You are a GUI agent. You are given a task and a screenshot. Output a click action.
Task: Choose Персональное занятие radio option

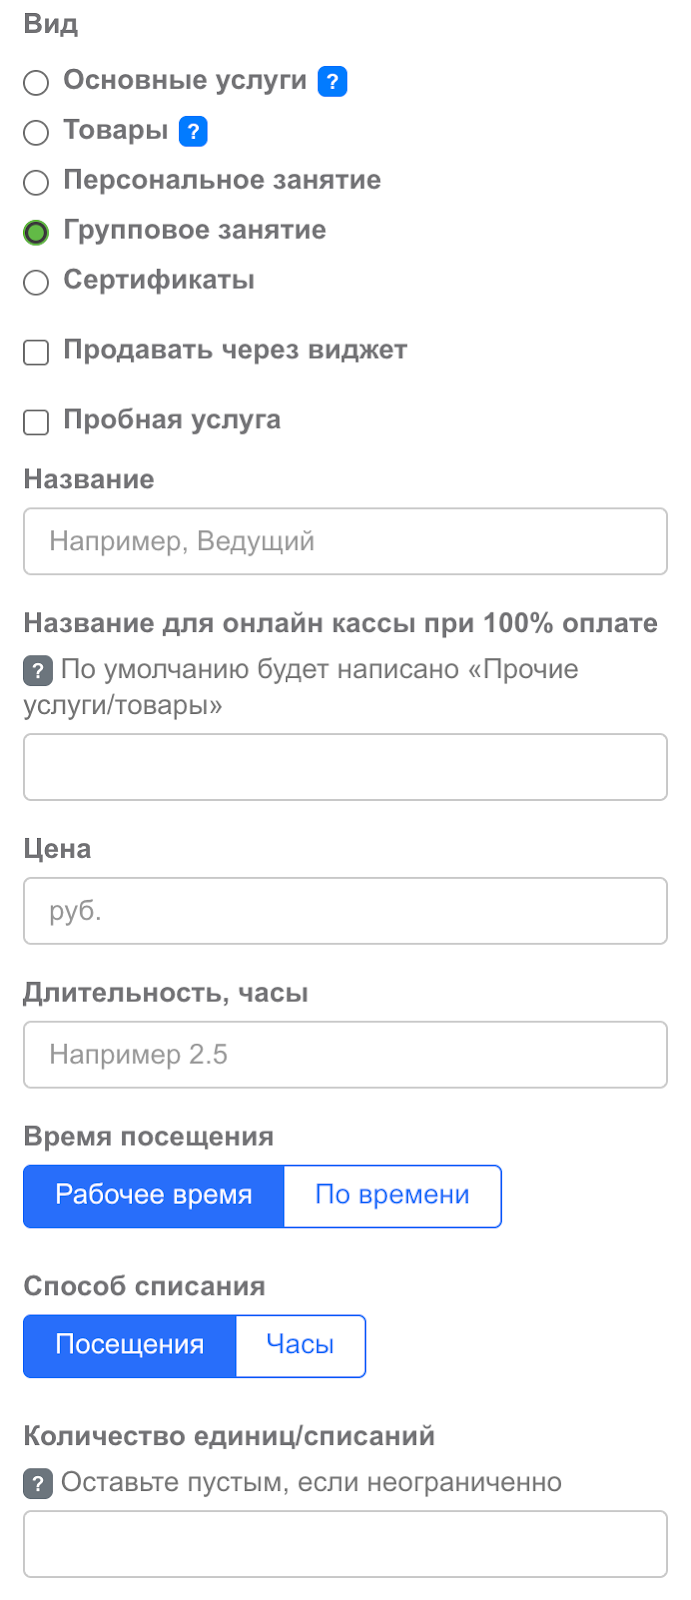point(36,182)
